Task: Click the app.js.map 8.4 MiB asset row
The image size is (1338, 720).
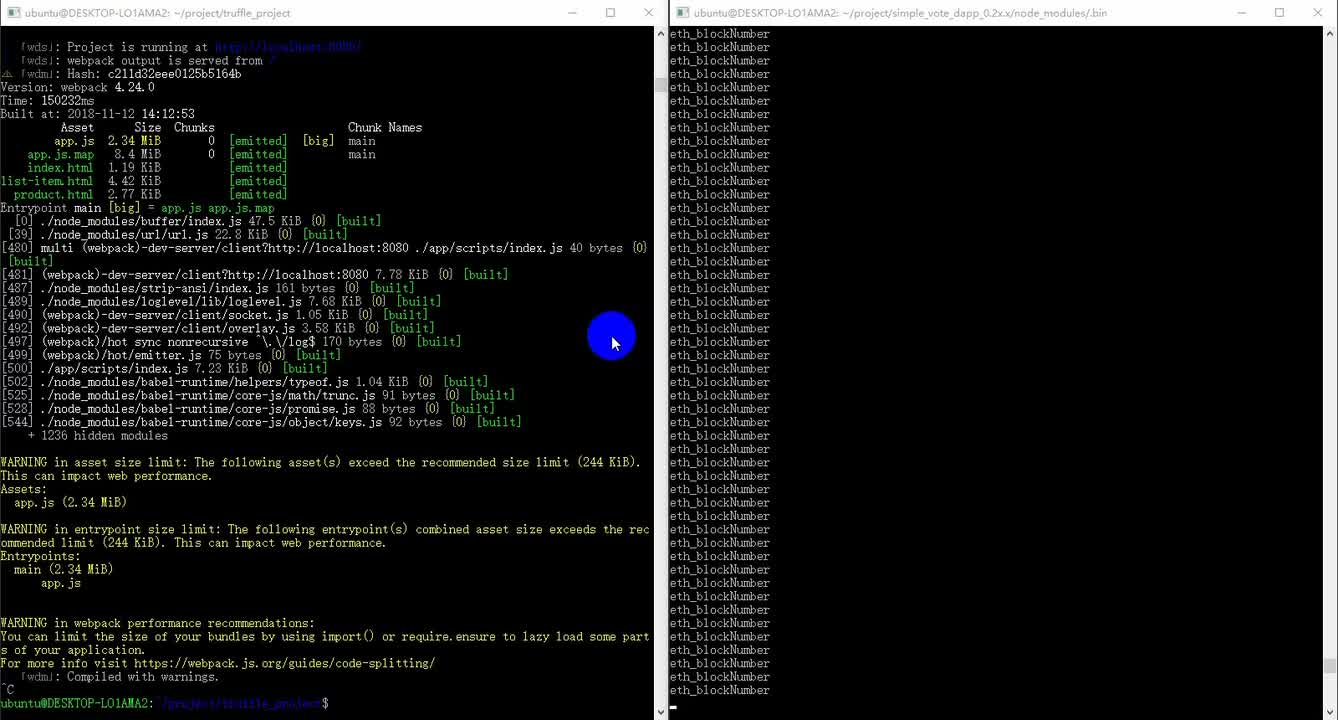Action: pos(202,154)
